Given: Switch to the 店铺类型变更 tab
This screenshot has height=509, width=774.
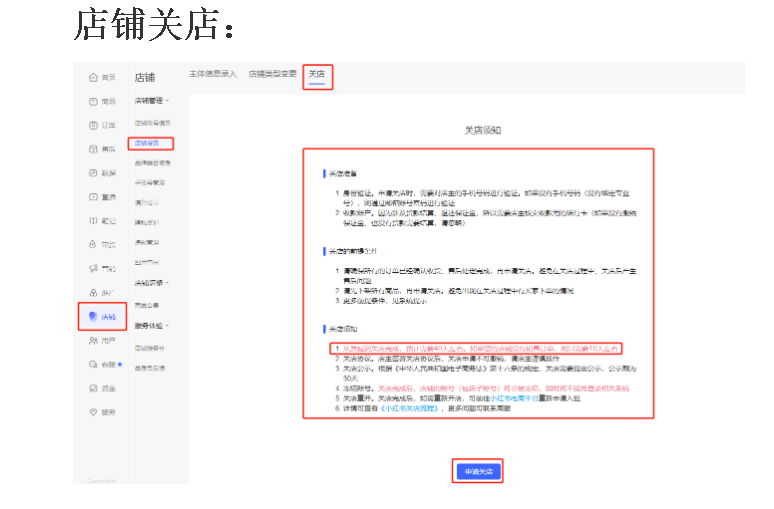Looking at the screenshot, I should point(273,75).
